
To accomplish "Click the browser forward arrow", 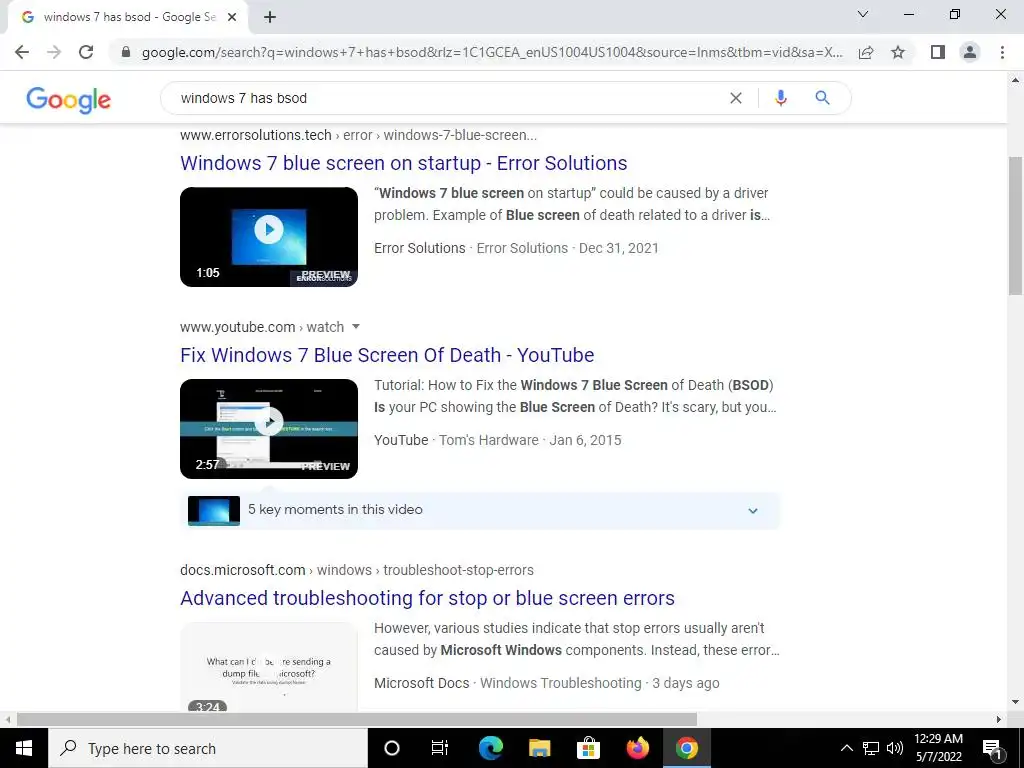I will (54, 52).
